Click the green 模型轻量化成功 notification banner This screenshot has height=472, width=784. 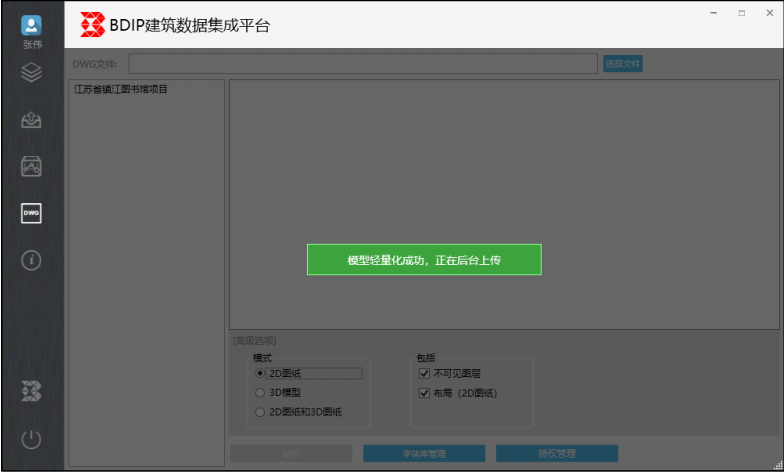coord(424,260)
